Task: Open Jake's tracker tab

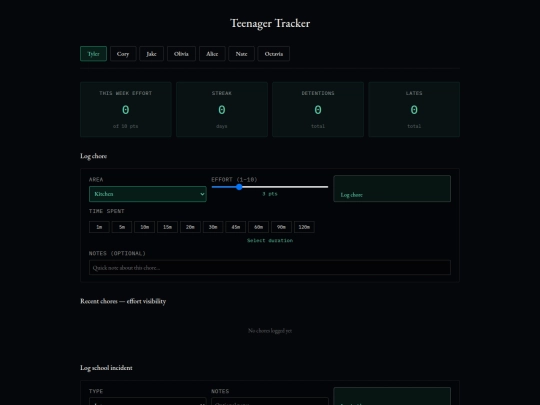Action: click(152, 54)
